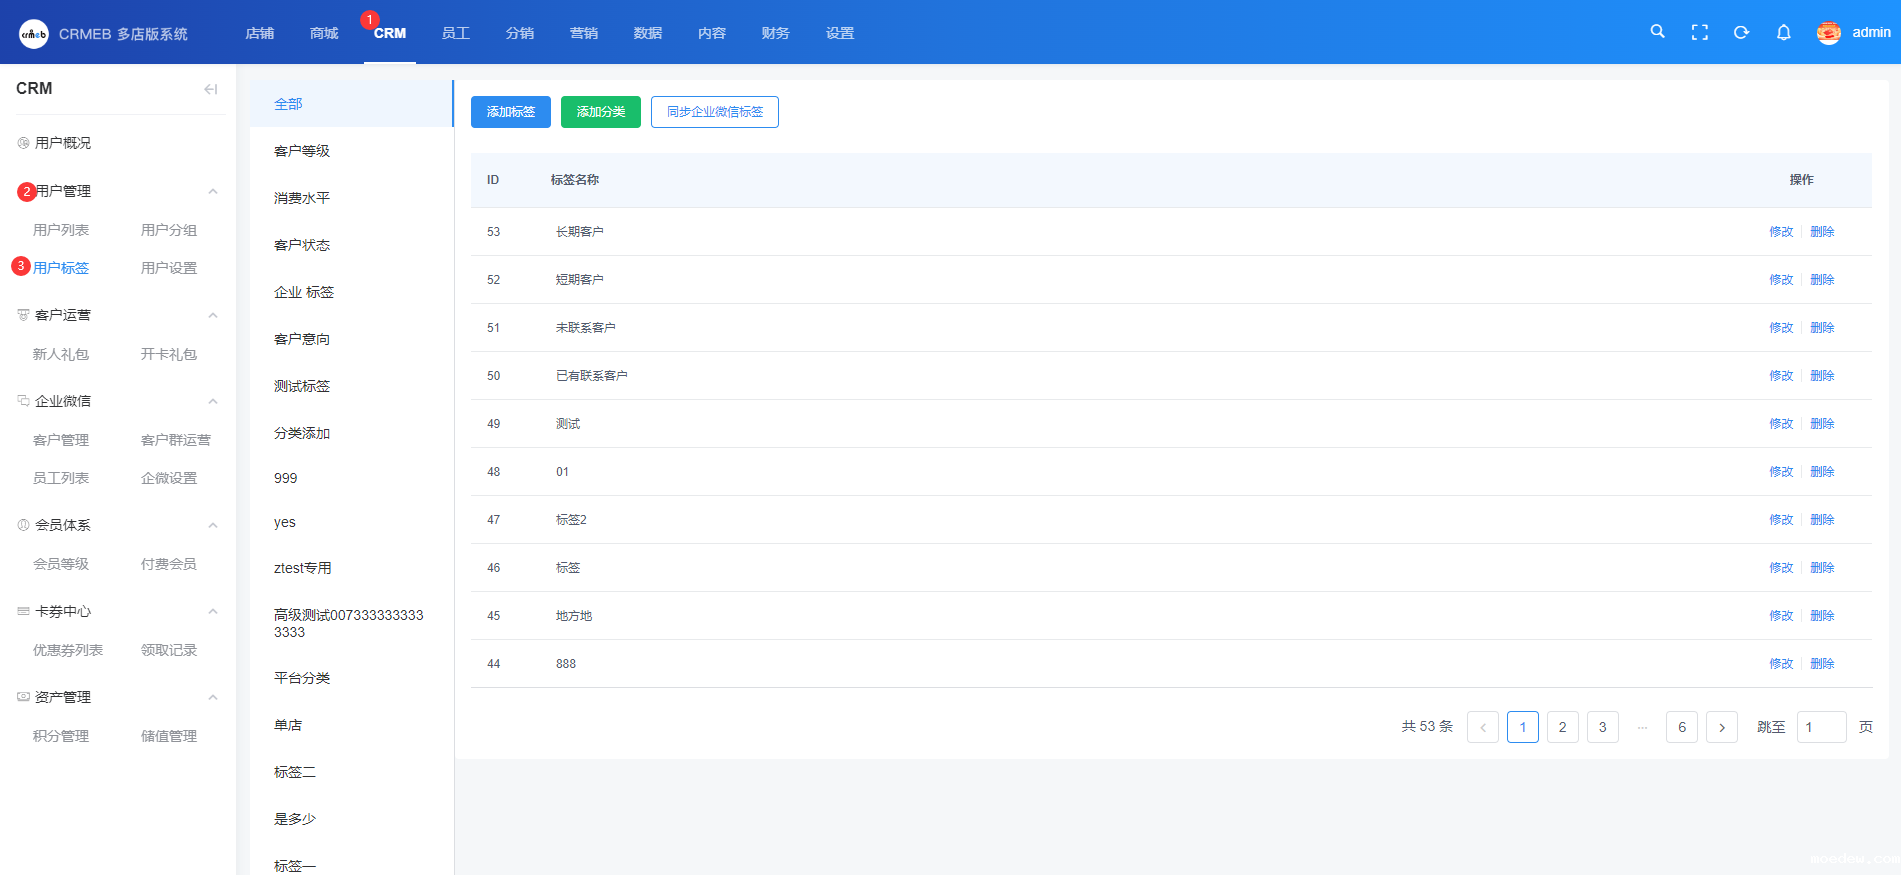Toggle fullscreen mode icon
Image resolution: width=1901 pixels, height=875 pixels.
coord(1699,32)
